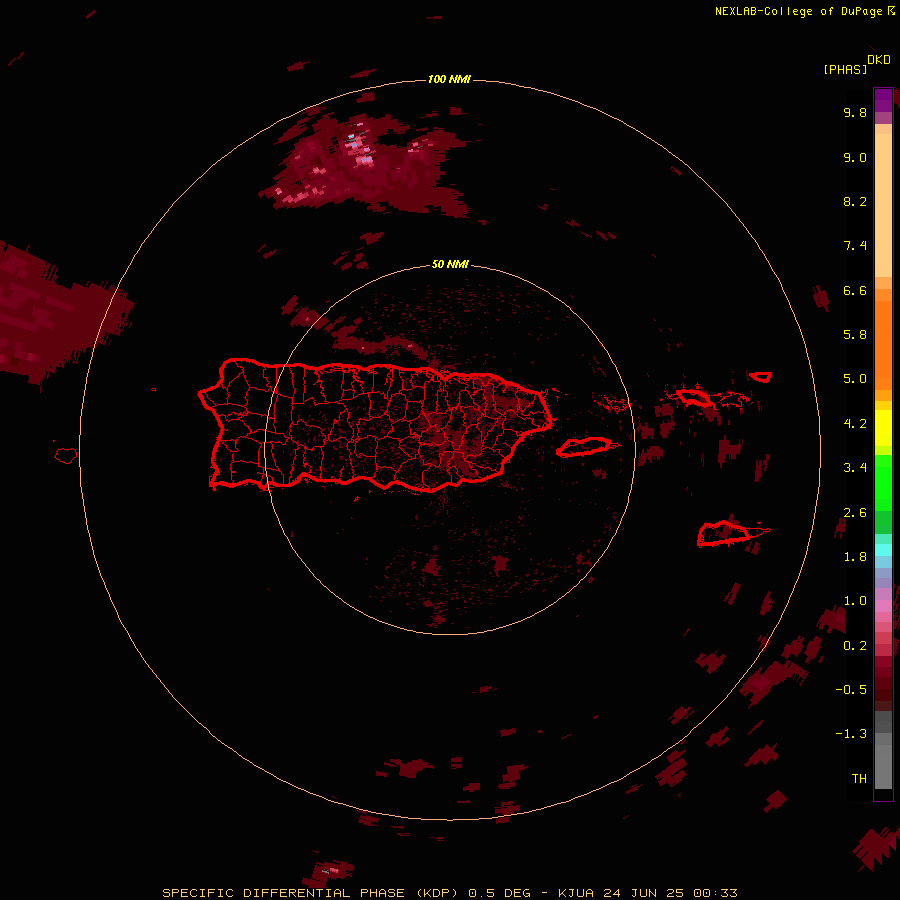Pick the cyan segment of the color bar
Viewport: 900px width, 900px height.
[x=883, y=550]
